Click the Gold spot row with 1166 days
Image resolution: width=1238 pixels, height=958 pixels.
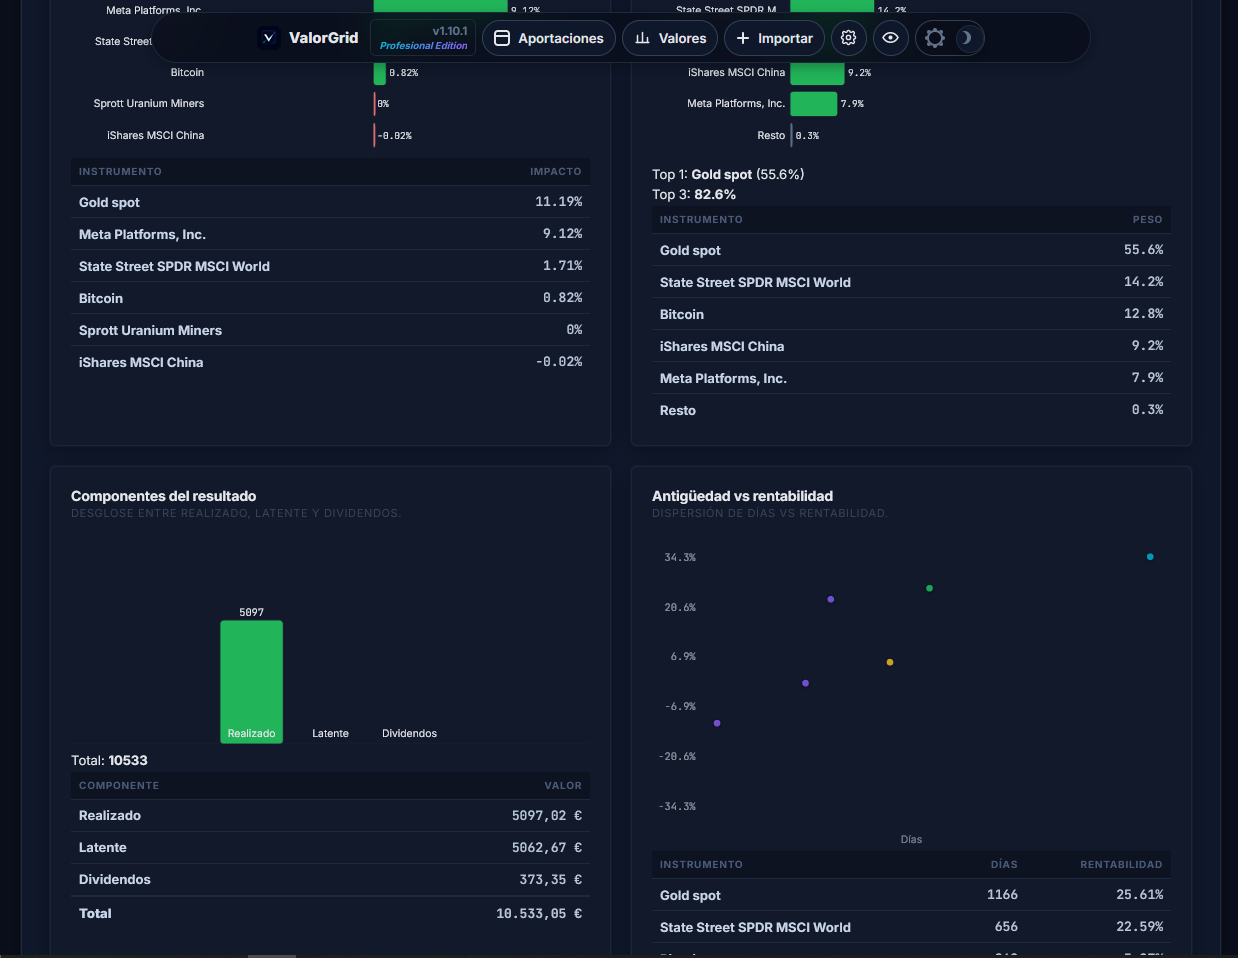911,895
